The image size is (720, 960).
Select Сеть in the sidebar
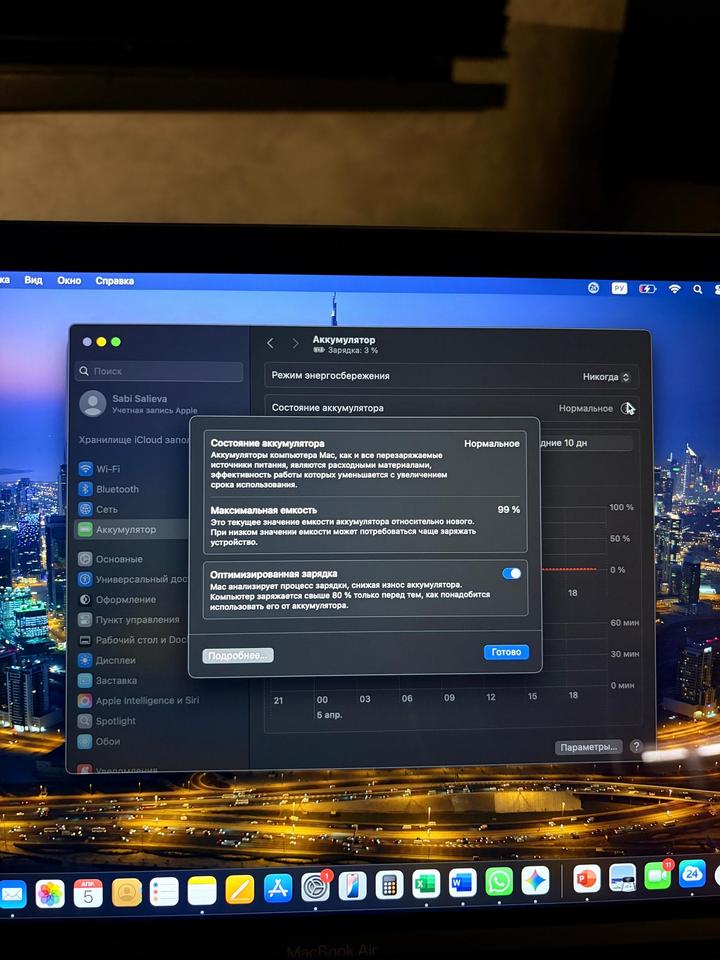(106, 509)
